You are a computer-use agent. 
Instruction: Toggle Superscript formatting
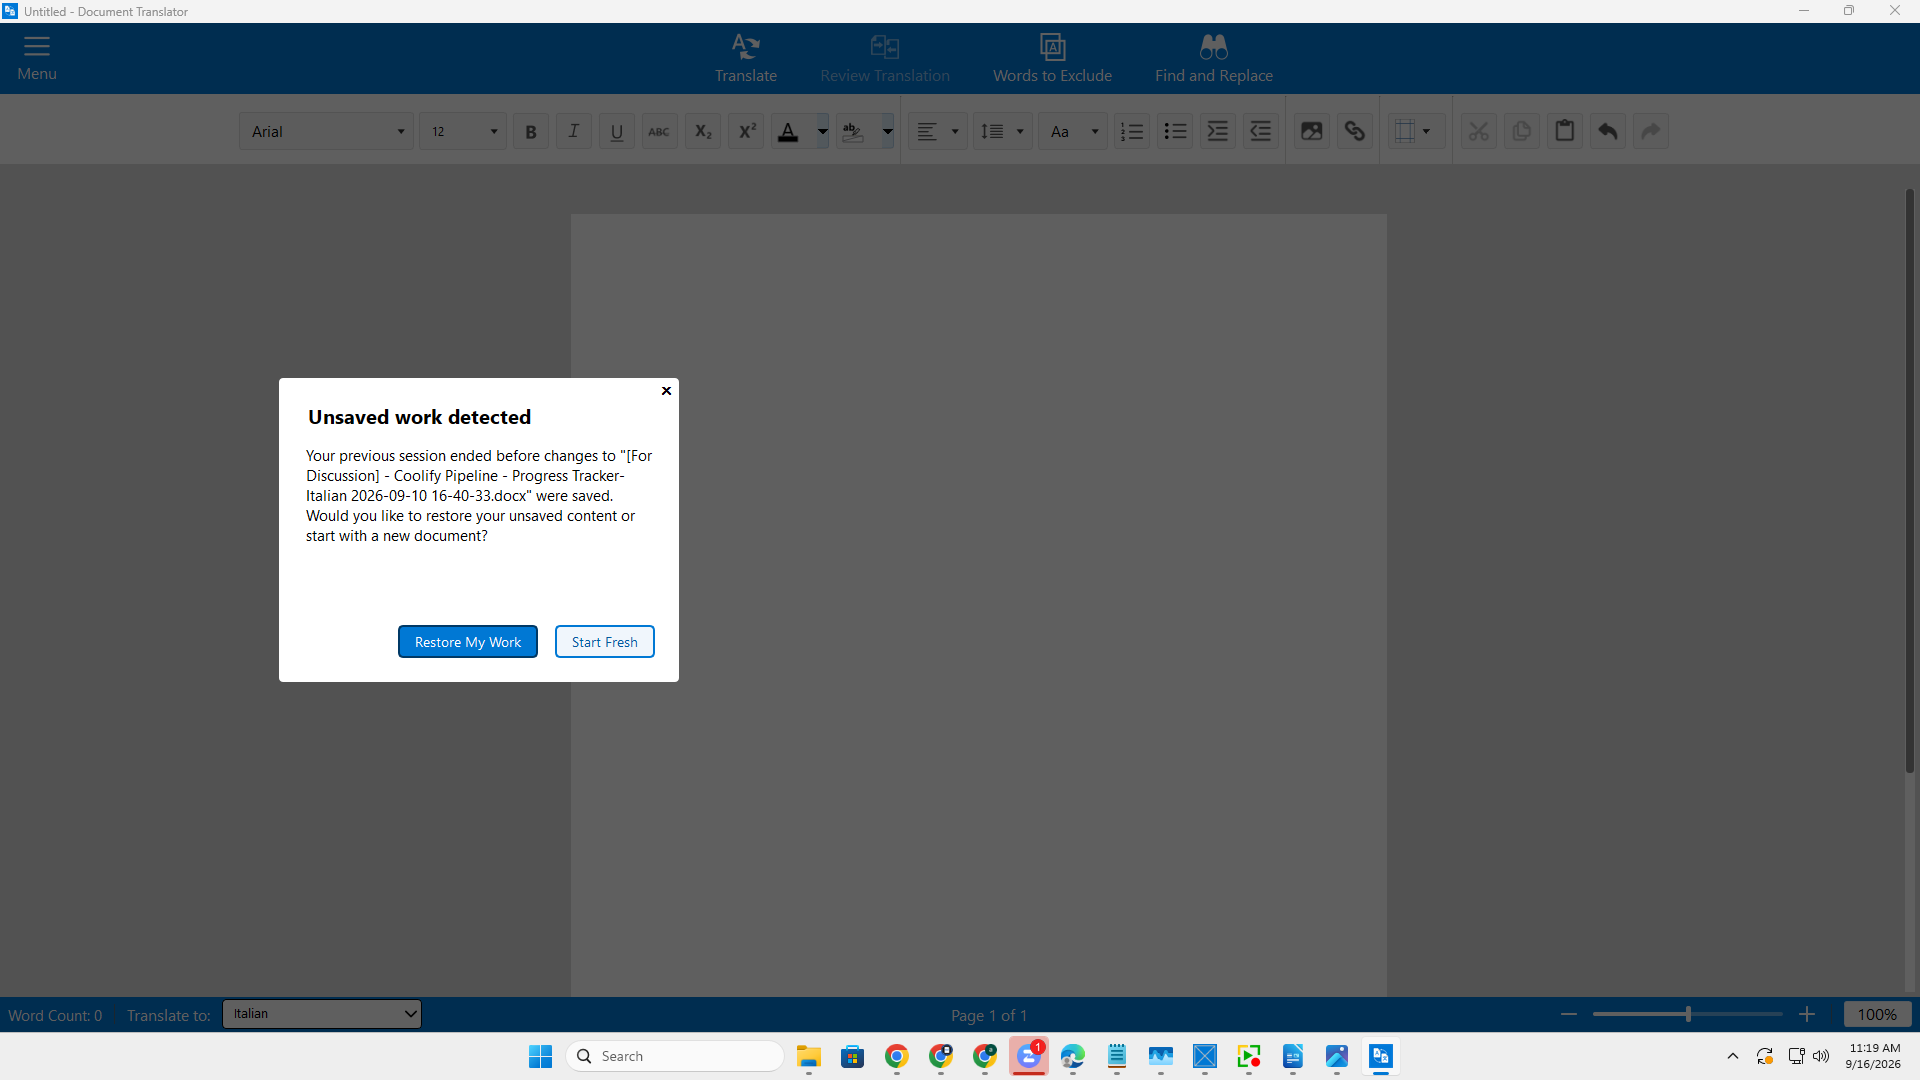[x=746, y=131]
